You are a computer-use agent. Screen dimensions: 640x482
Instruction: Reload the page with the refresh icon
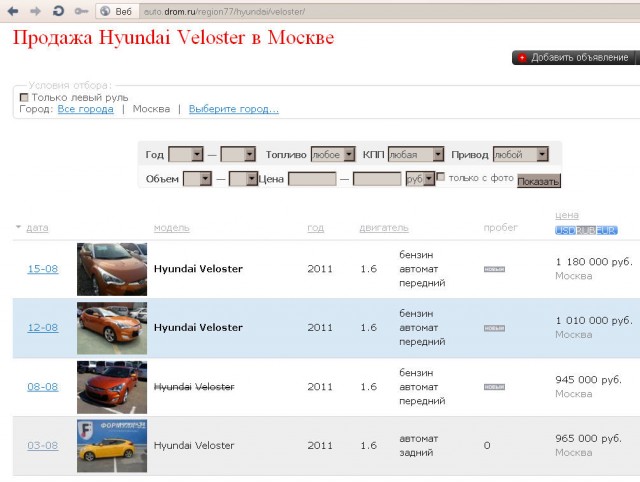pos(58,11)
